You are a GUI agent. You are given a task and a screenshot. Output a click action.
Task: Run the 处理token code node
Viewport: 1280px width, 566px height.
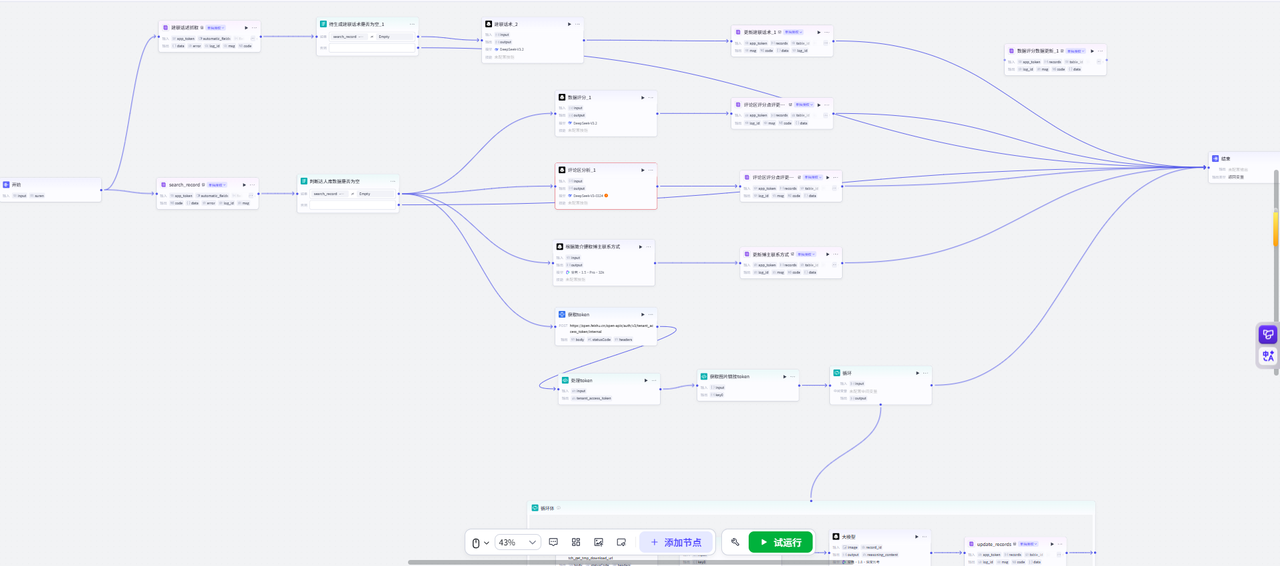[644, 381]
